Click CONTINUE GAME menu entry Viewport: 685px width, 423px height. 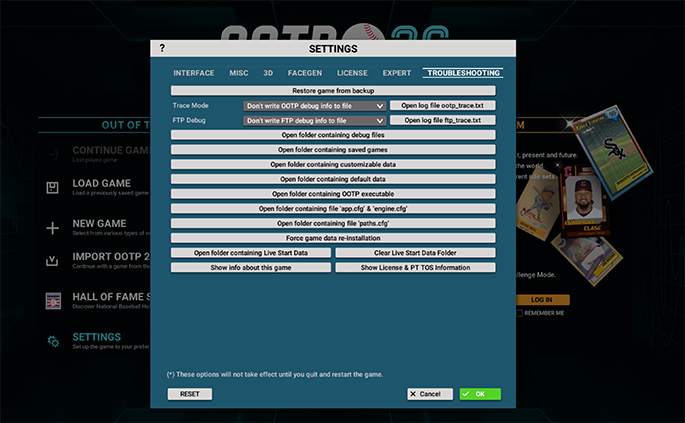pyautogui.click(x=111, y=151)
